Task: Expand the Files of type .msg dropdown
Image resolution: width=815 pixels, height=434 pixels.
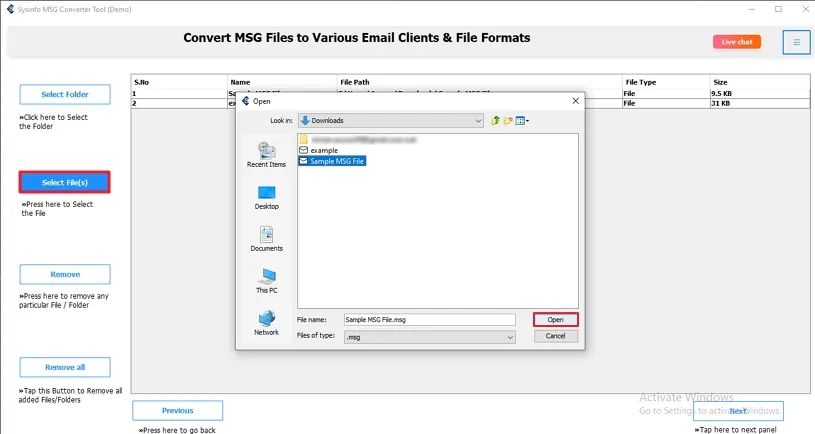Action: [430, 337]
